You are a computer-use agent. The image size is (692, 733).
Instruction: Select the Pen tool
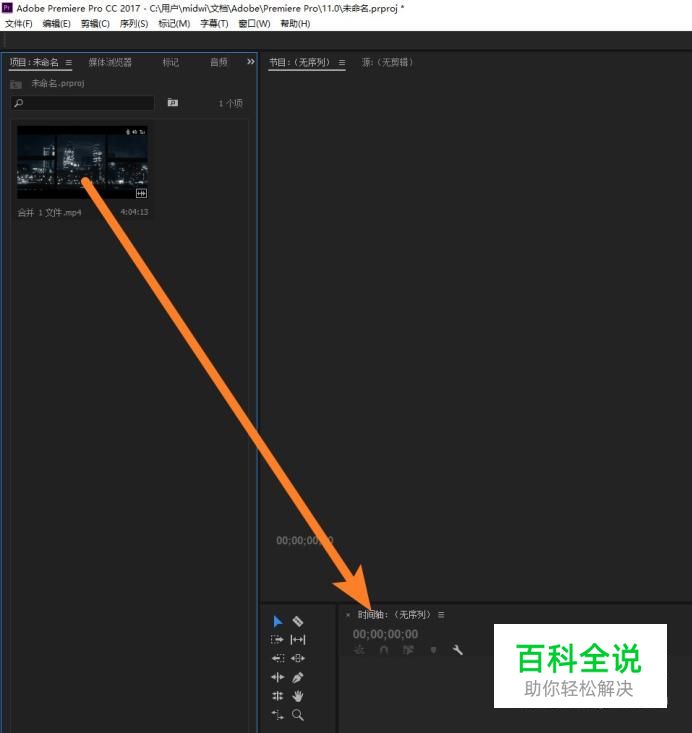coord(298,677)
